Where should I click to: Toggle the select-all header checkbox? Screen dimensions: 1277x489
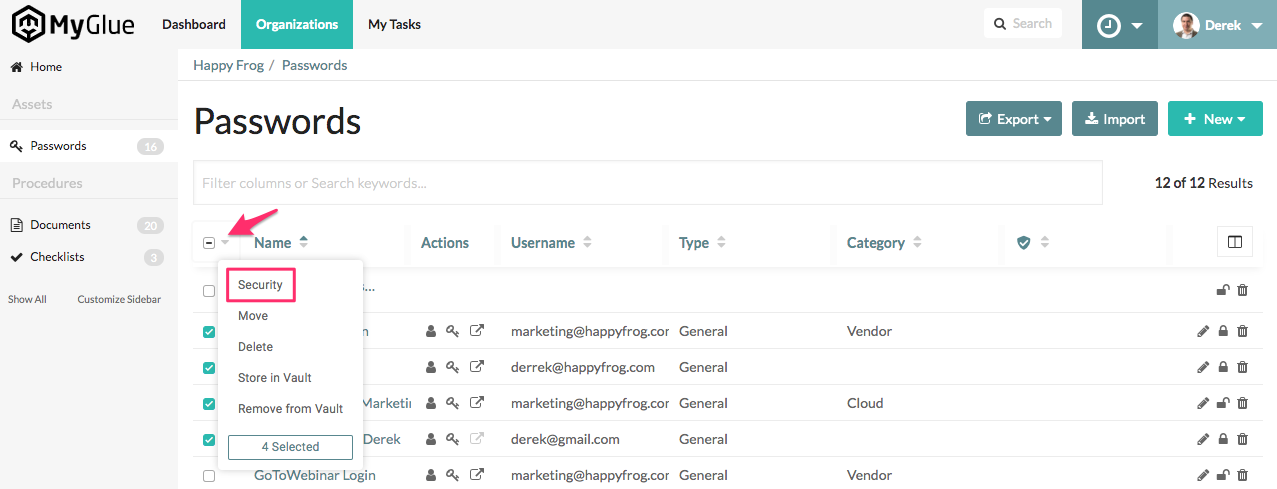(x=209, y=243)
